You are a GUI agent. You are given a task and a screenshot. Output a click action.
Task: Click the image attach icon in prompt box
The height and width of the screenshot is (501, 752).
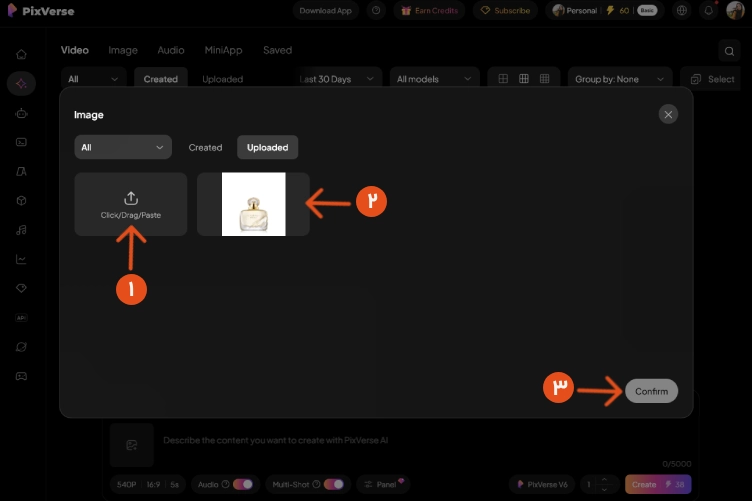(131, 445)
